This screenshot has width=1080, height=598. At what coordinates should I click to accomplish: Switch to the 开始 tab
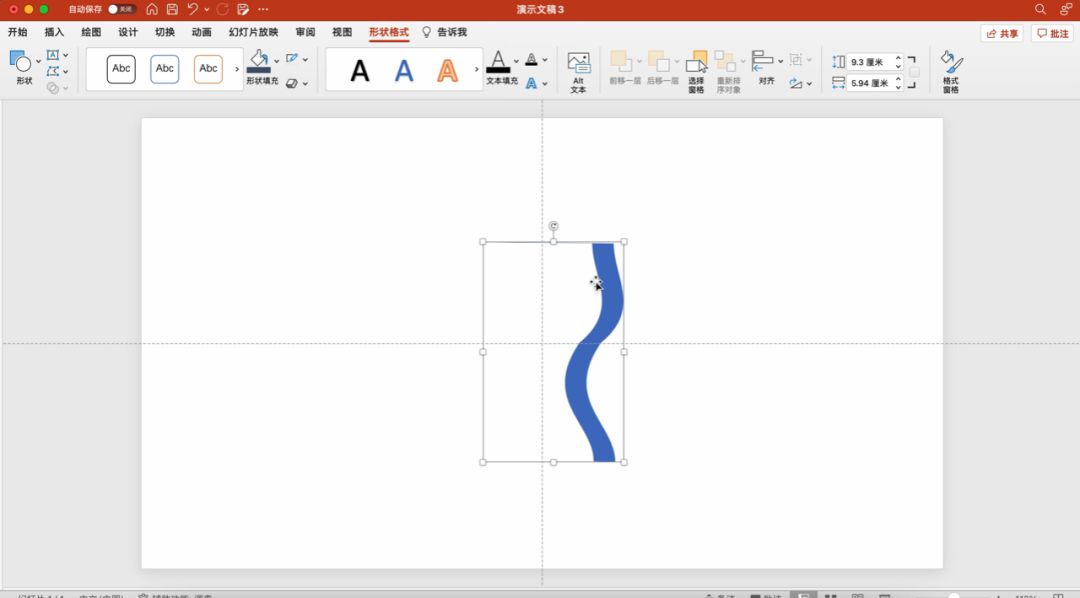pos(18,32)
